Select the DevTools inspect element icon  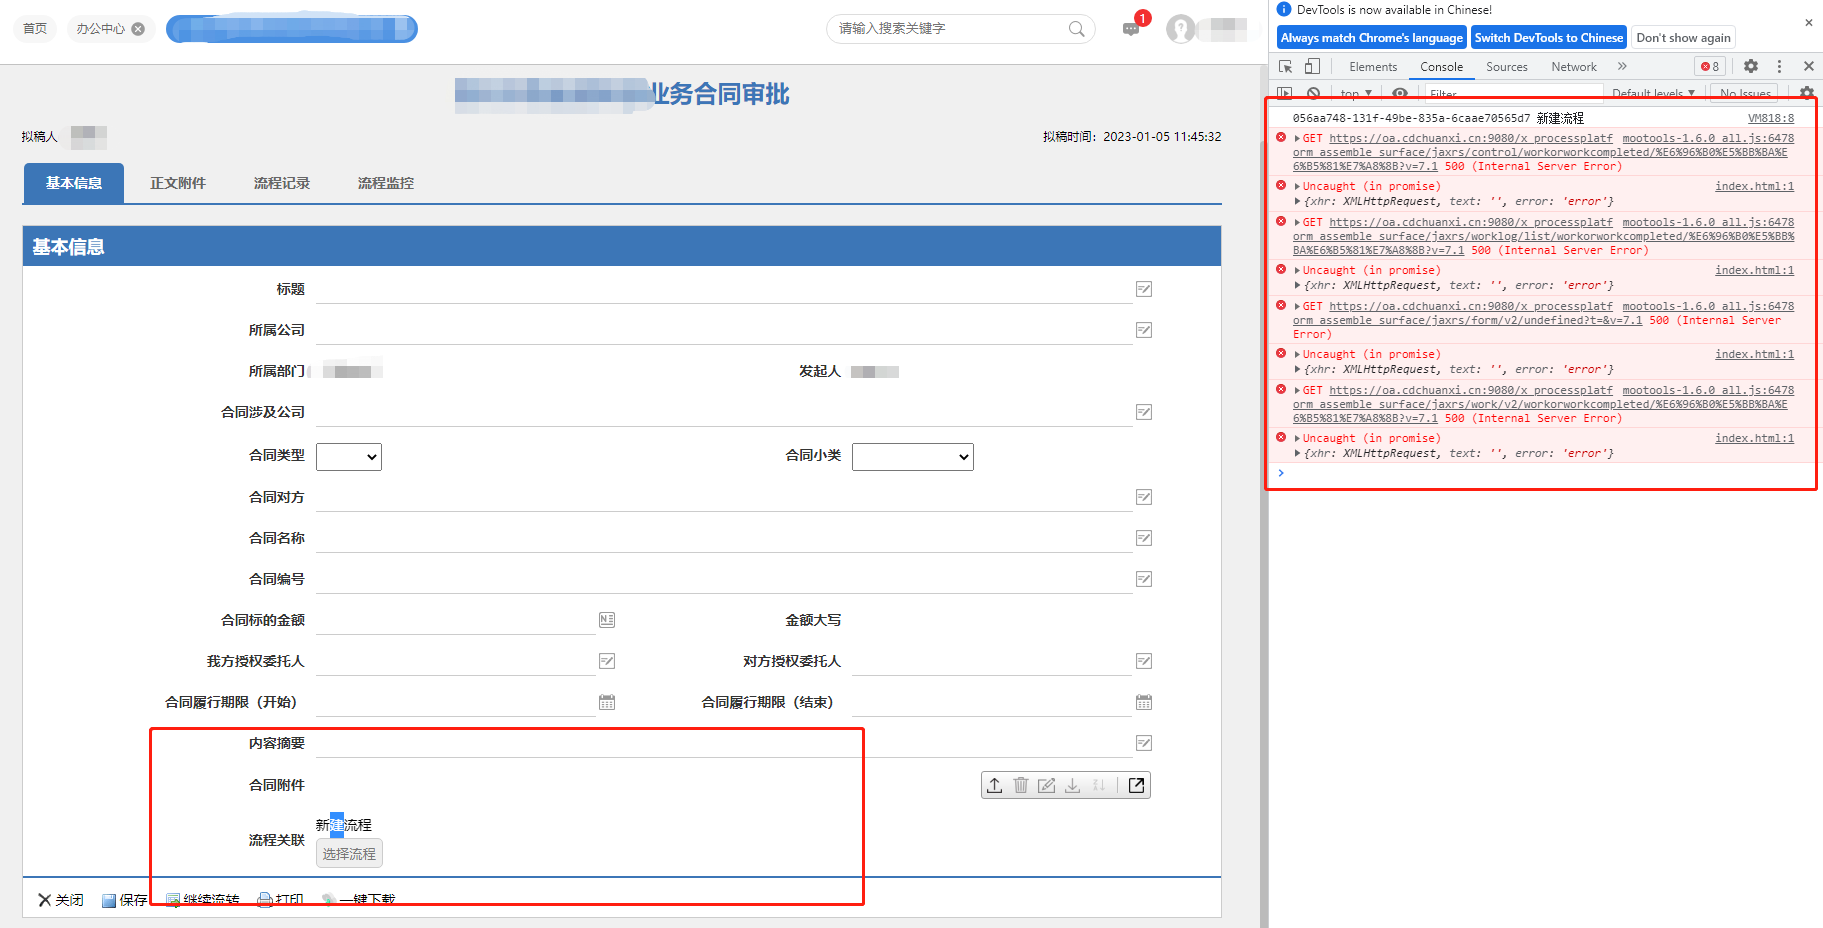point(1286,66)
